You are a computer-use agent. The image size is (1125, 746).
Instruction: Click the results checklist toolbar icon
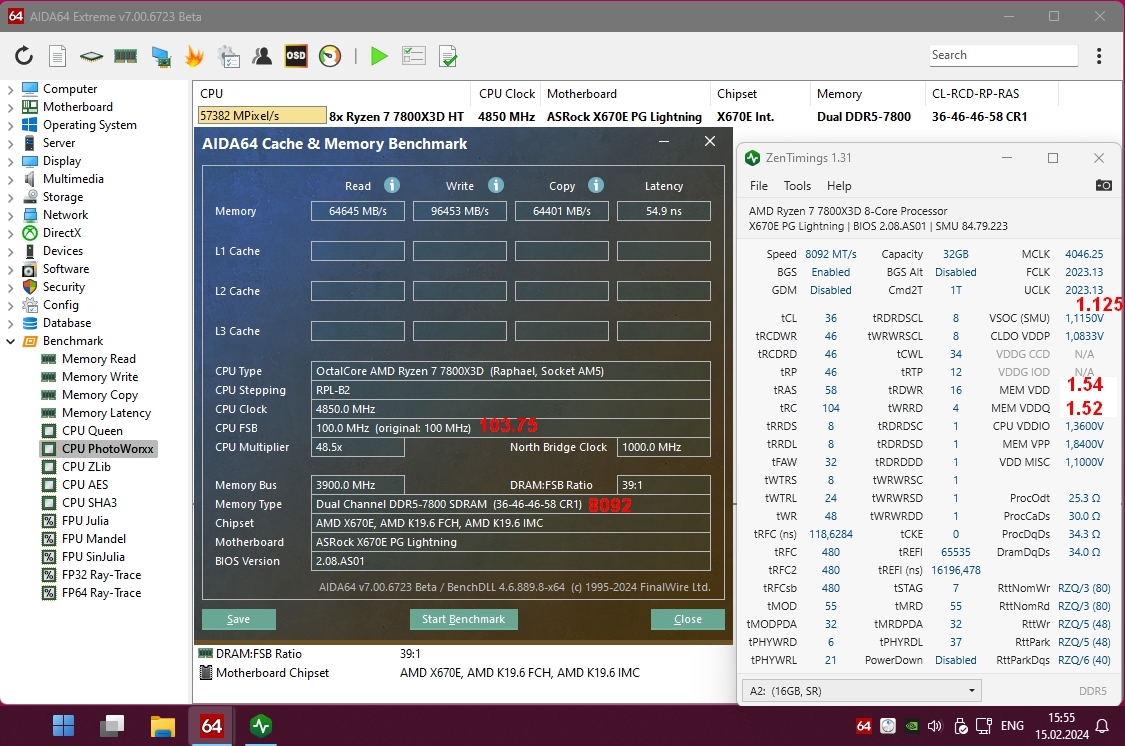414,56
